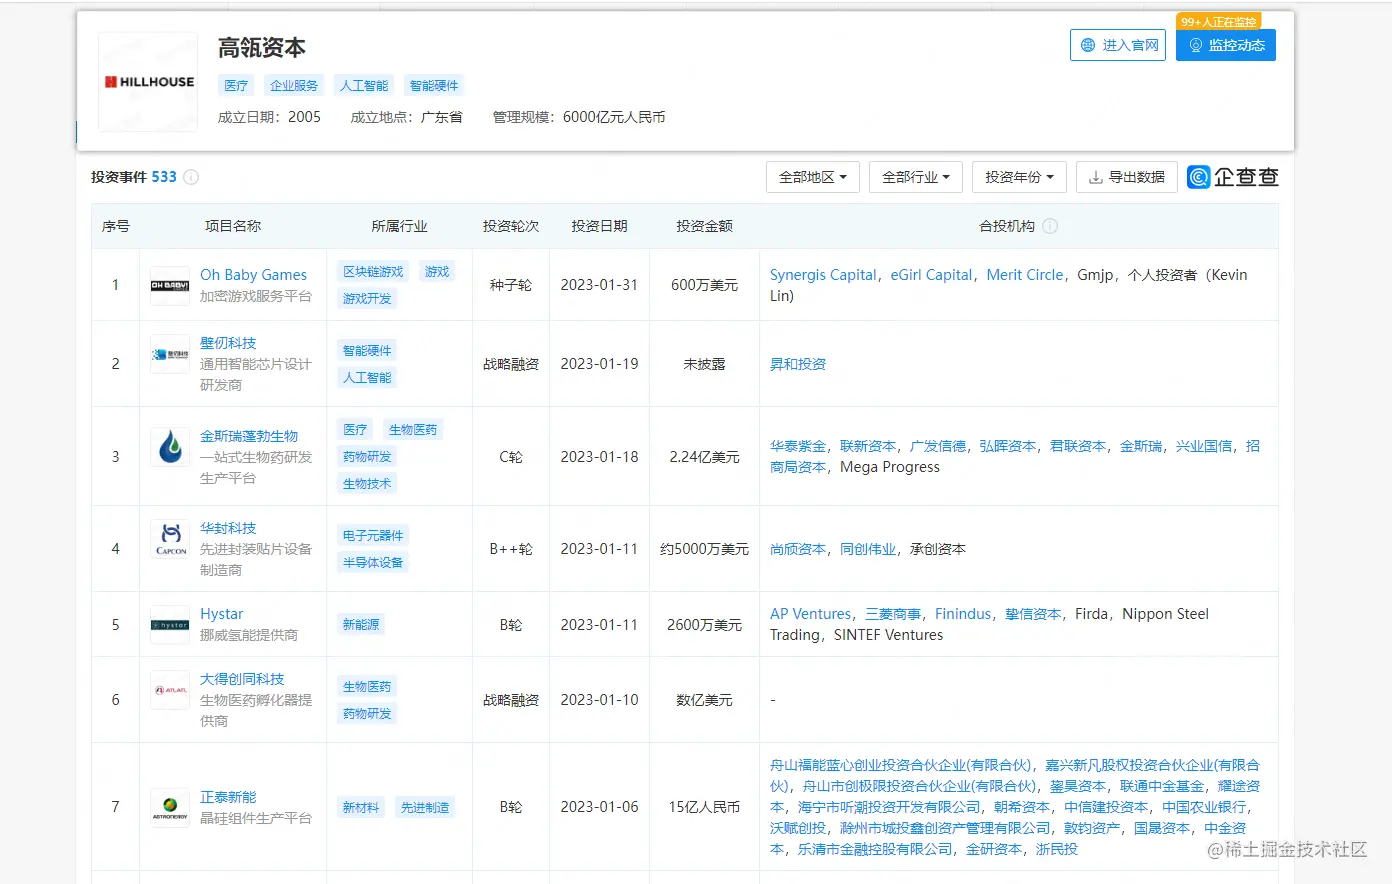This screenshot has width=1392, height=884.
Task: Select the 2023-01-06 date cell
Action: pos(599,807)
